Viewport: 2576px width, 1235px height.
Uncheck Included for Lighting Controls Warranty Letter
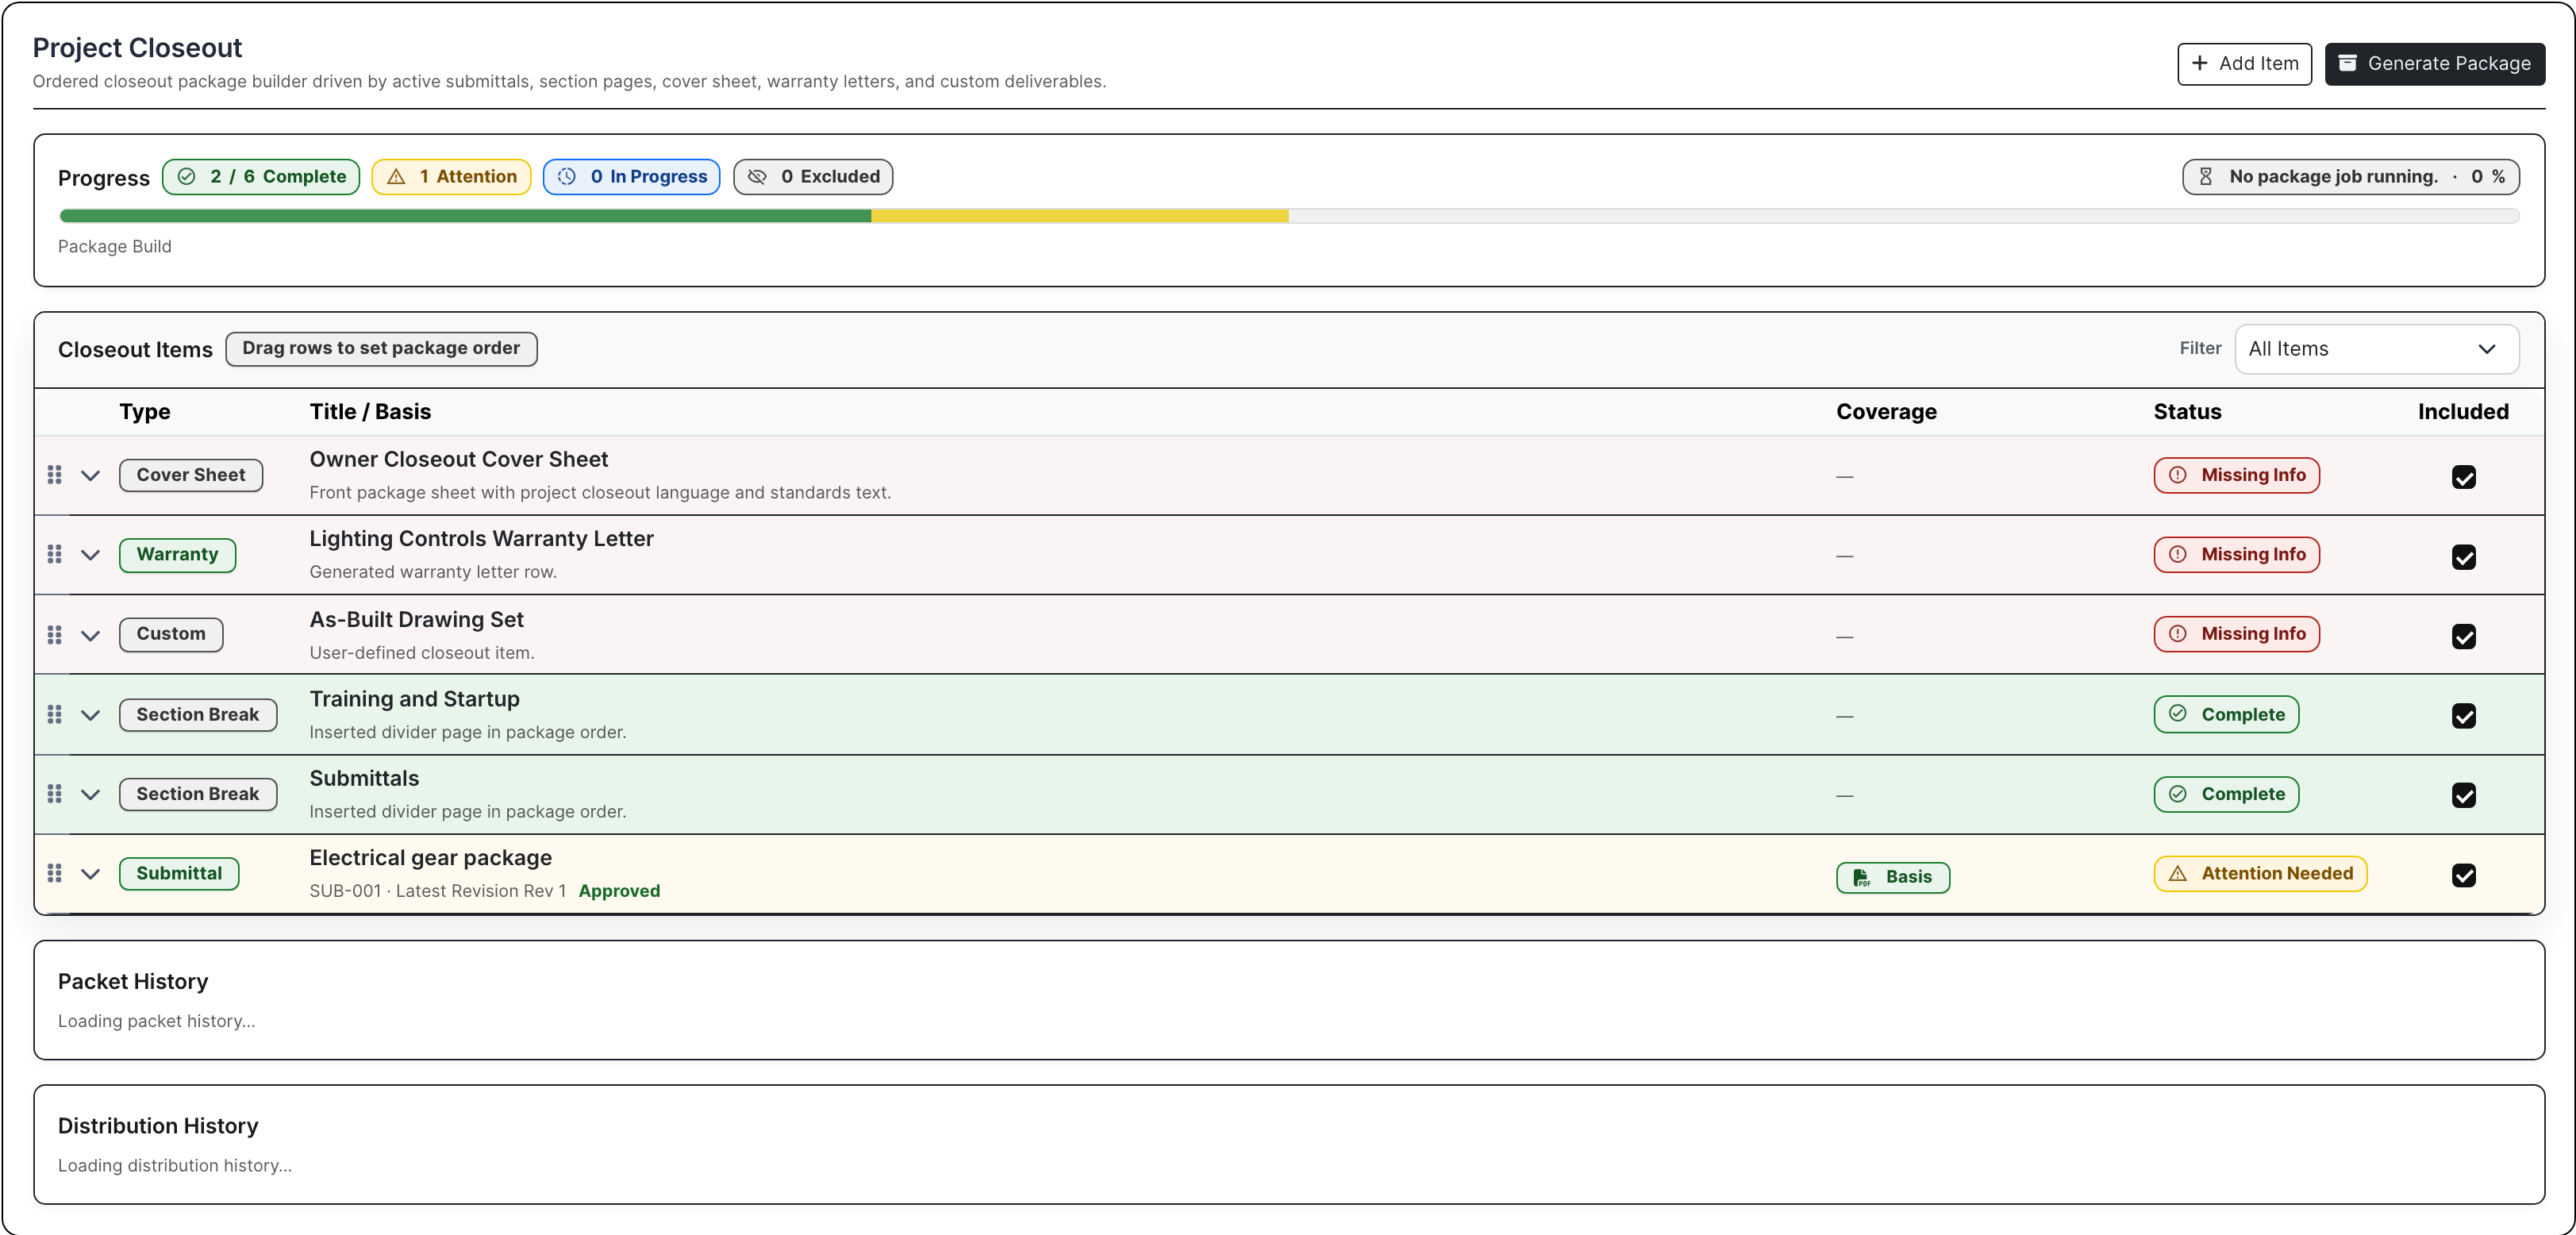2464,557
